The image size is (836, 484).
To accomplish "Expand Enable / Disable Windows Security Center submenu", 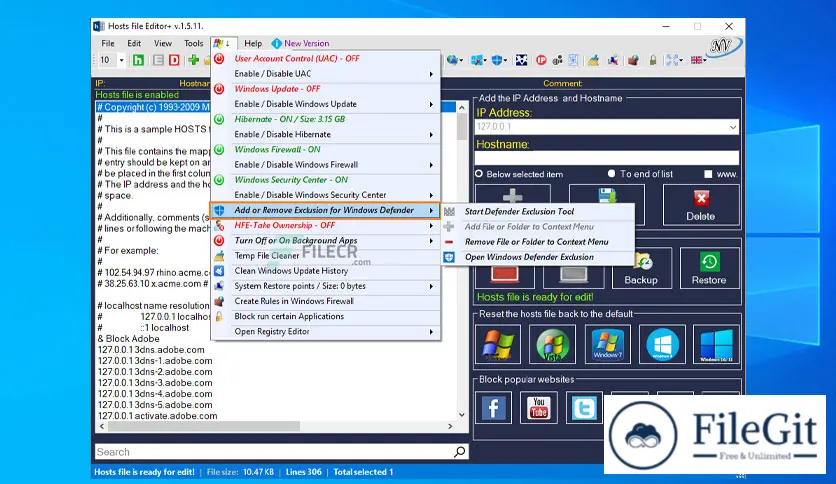I will (x=325, y=196).
